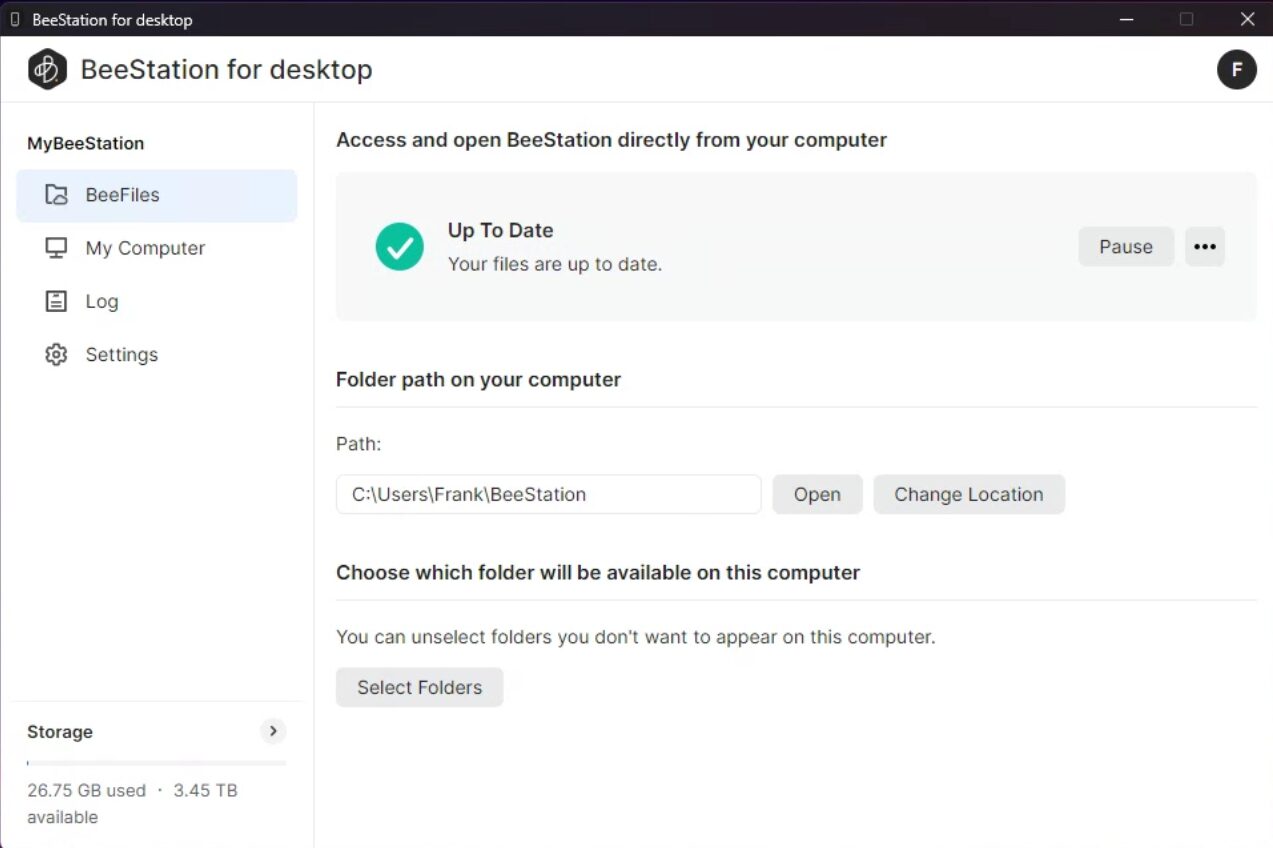Open the Log section
The image size is (1273, 848).
[x=157, y=301]
